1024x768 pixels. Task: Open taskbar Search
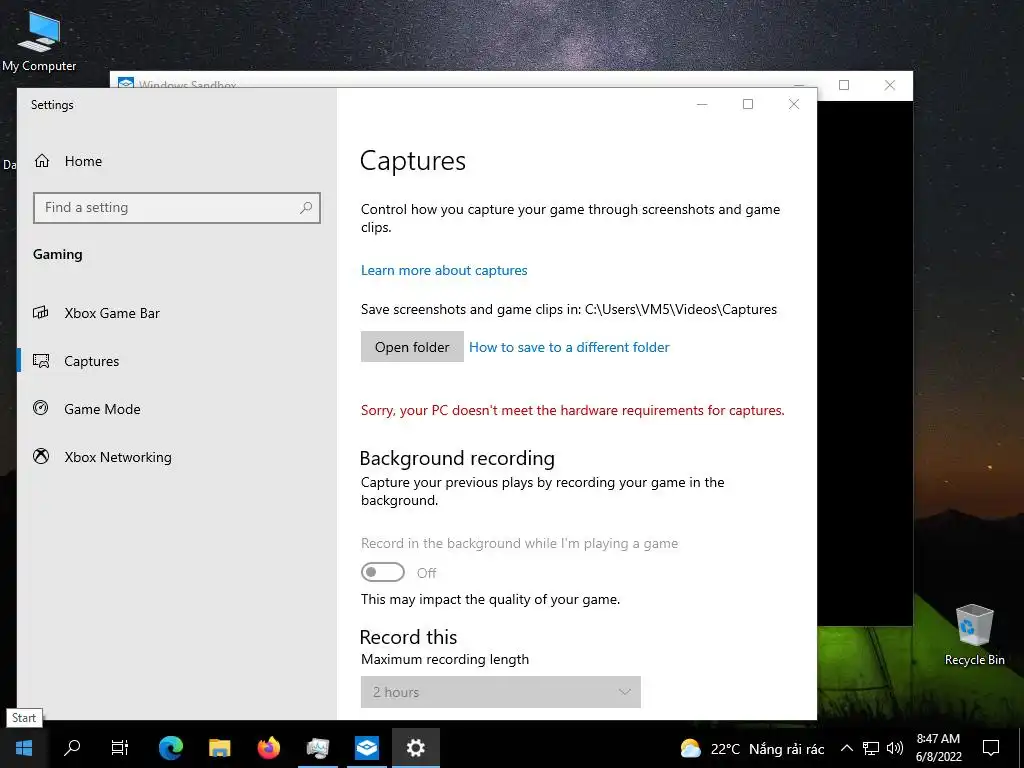pos(72,748)
